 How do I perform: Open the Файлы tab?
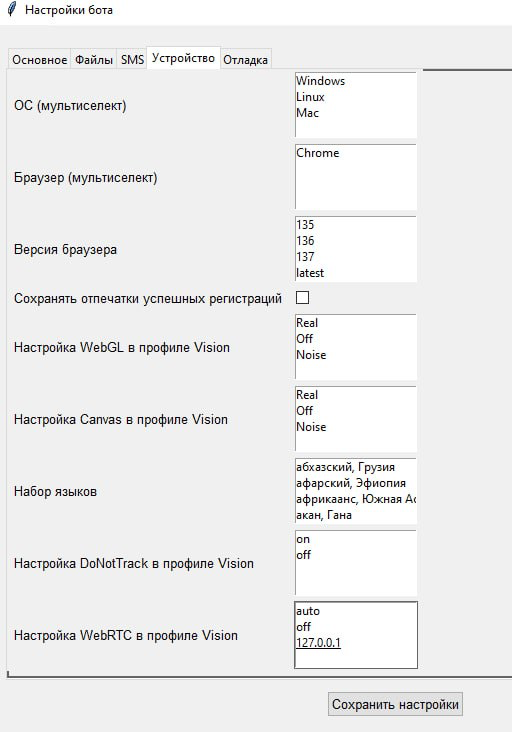pos(94,60)
